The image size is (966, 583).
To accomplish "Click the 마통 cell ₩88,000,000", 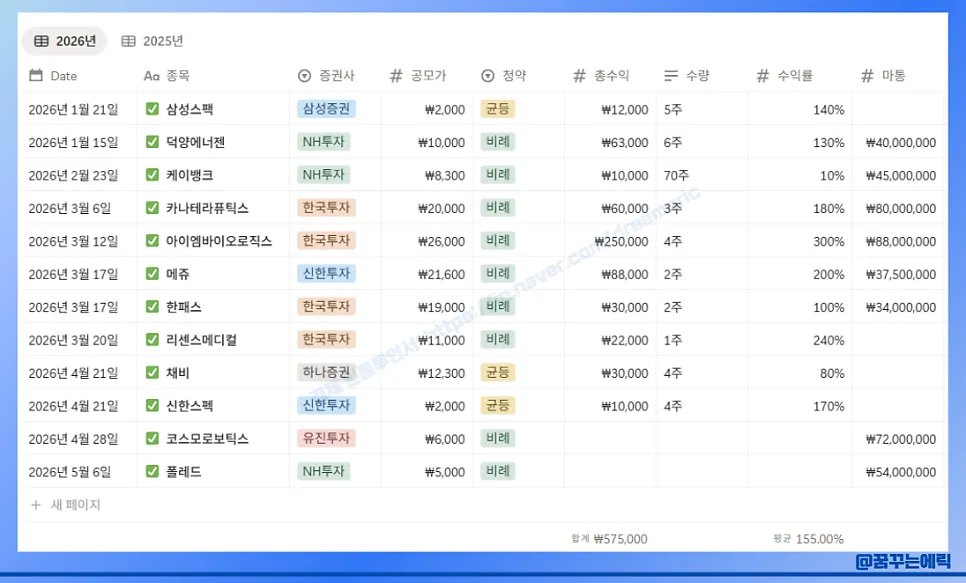I will 901,242.
